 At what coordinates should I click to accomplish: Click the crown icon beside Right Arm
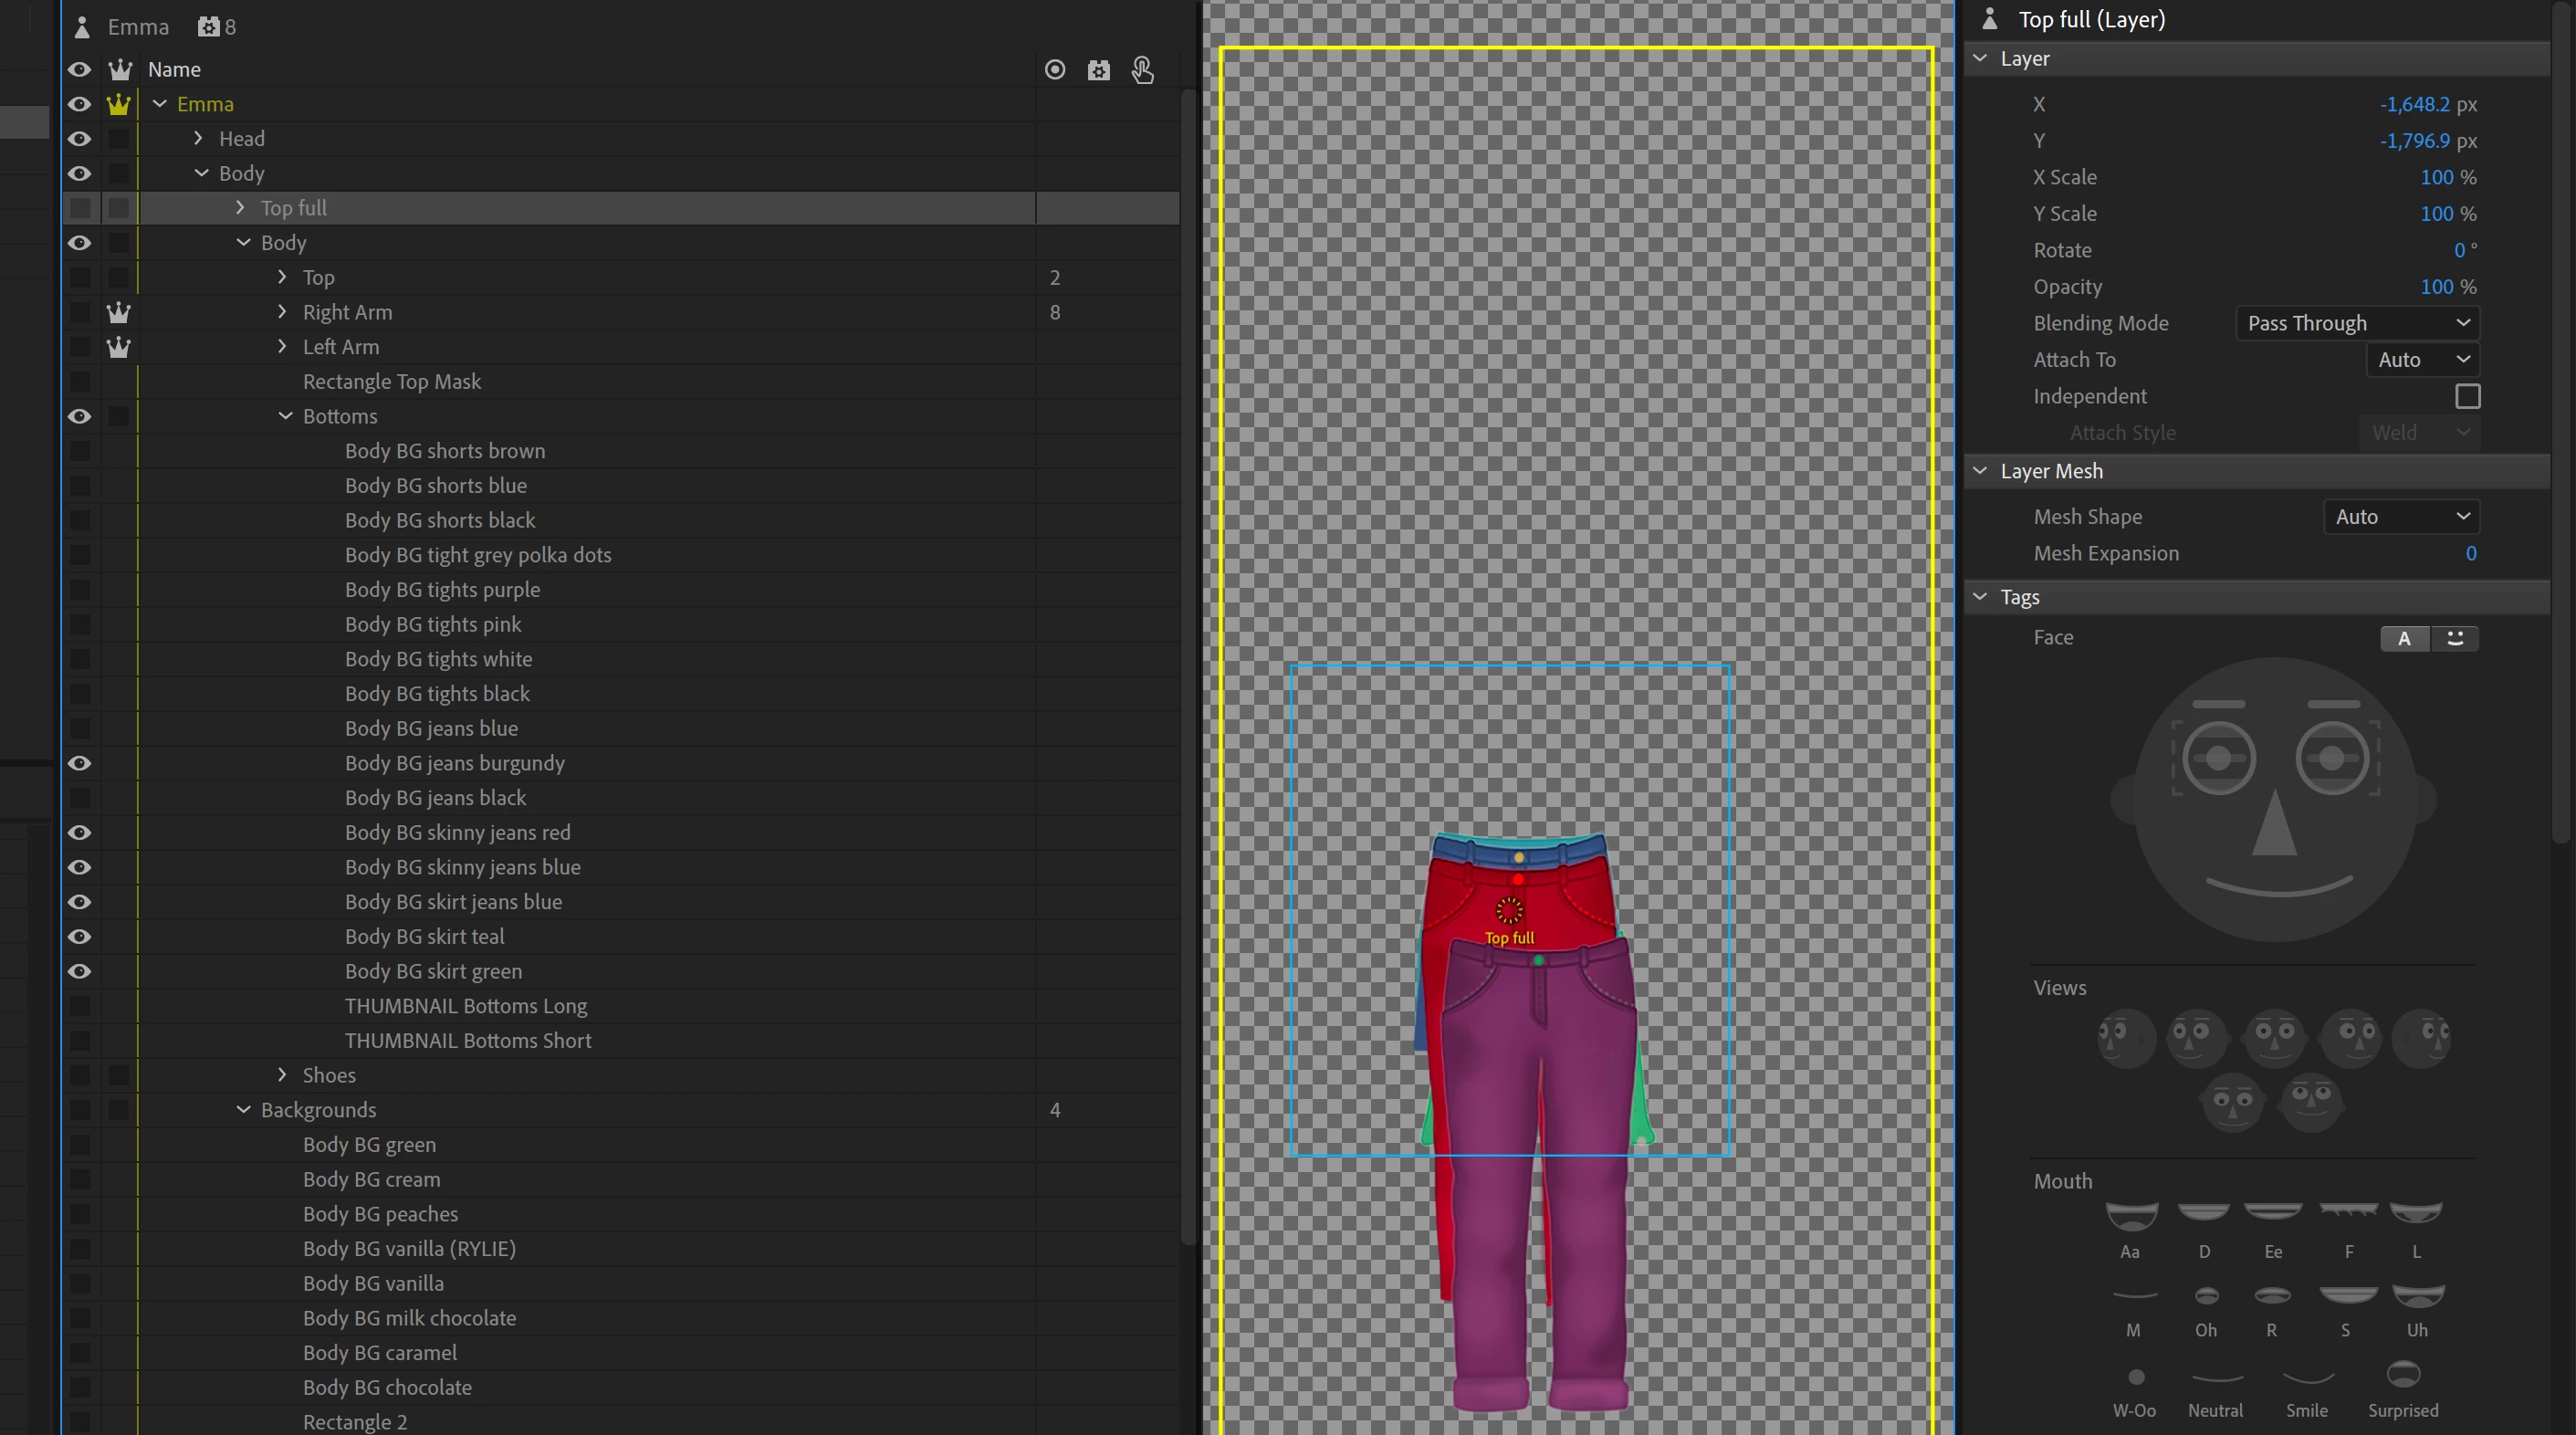[118, 313]
